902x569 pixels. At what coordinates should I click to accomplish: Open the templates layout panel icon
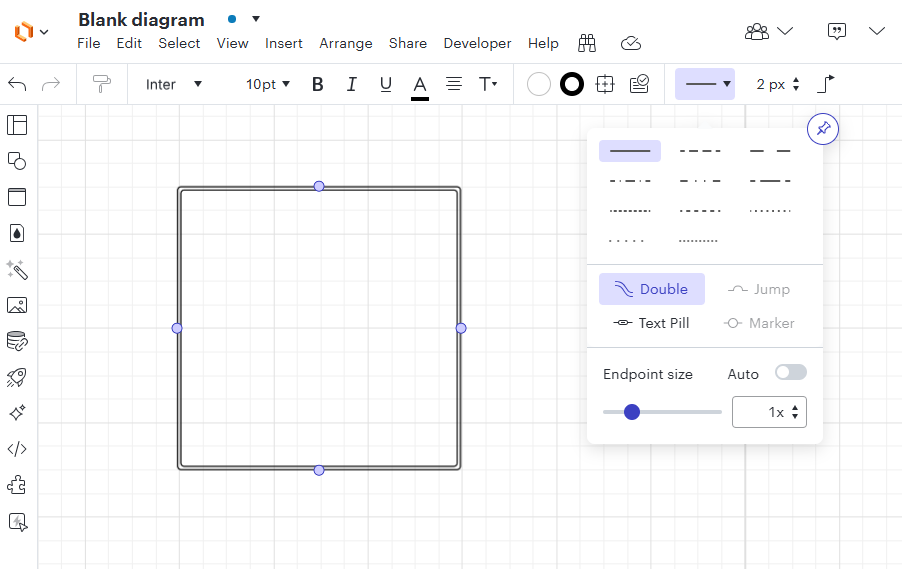[x=17, y=125]
